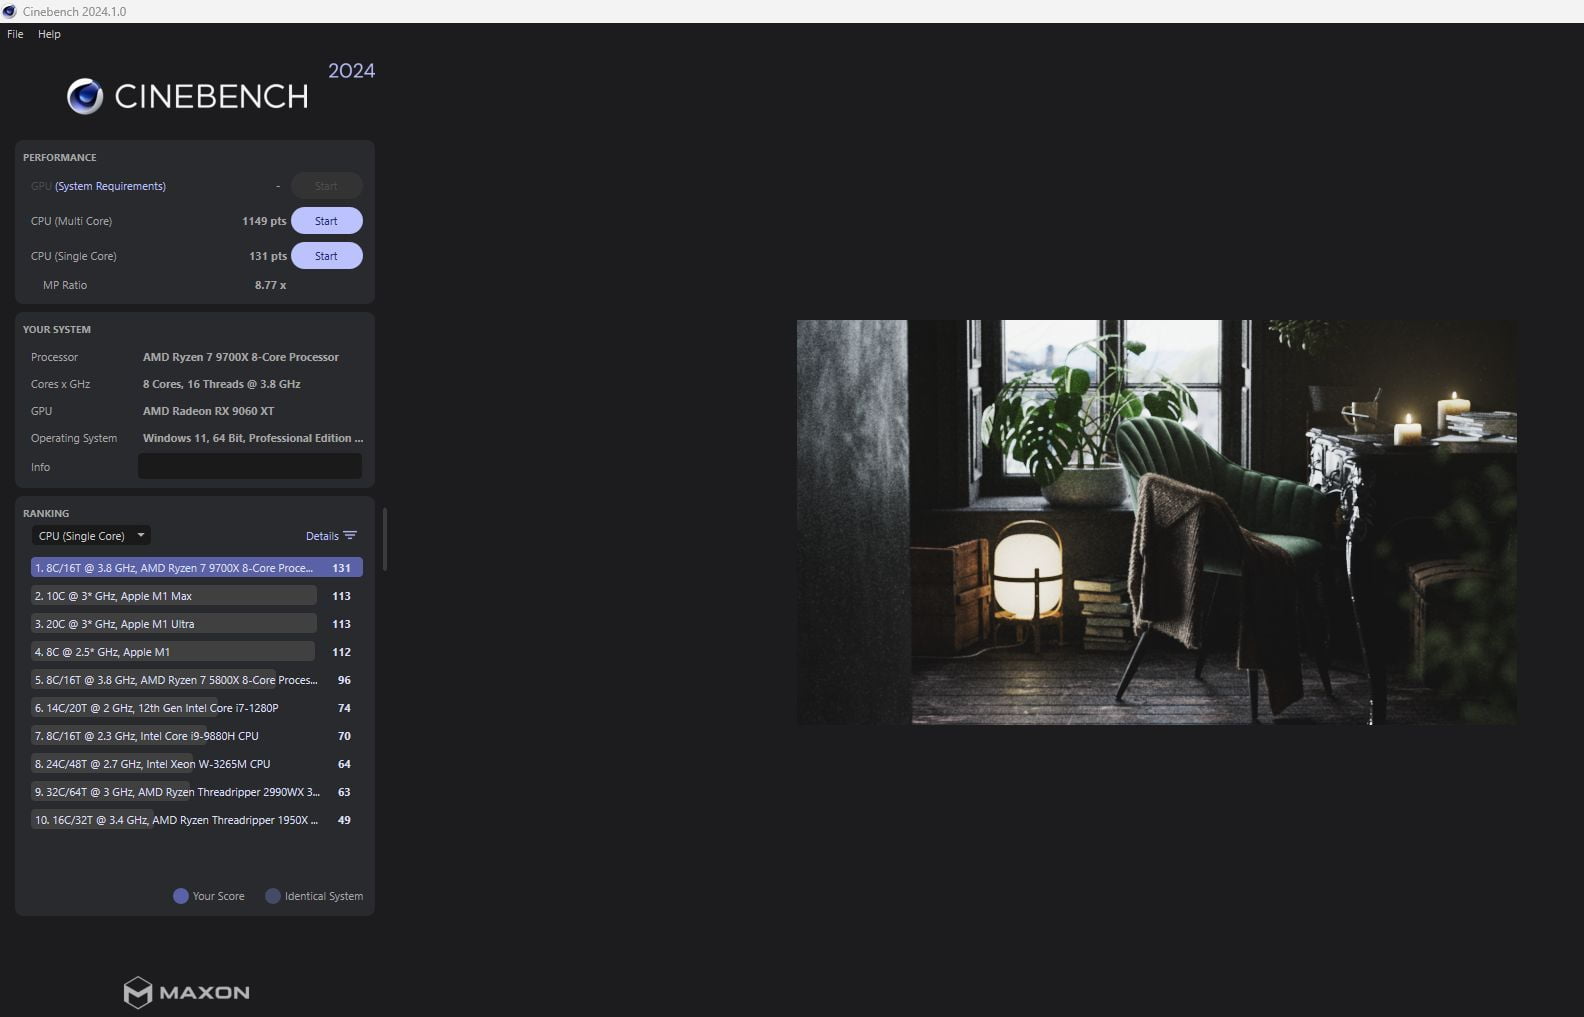Open the Help menu
Viewport: 1584px width, 1017px height.
pos(49,34)
